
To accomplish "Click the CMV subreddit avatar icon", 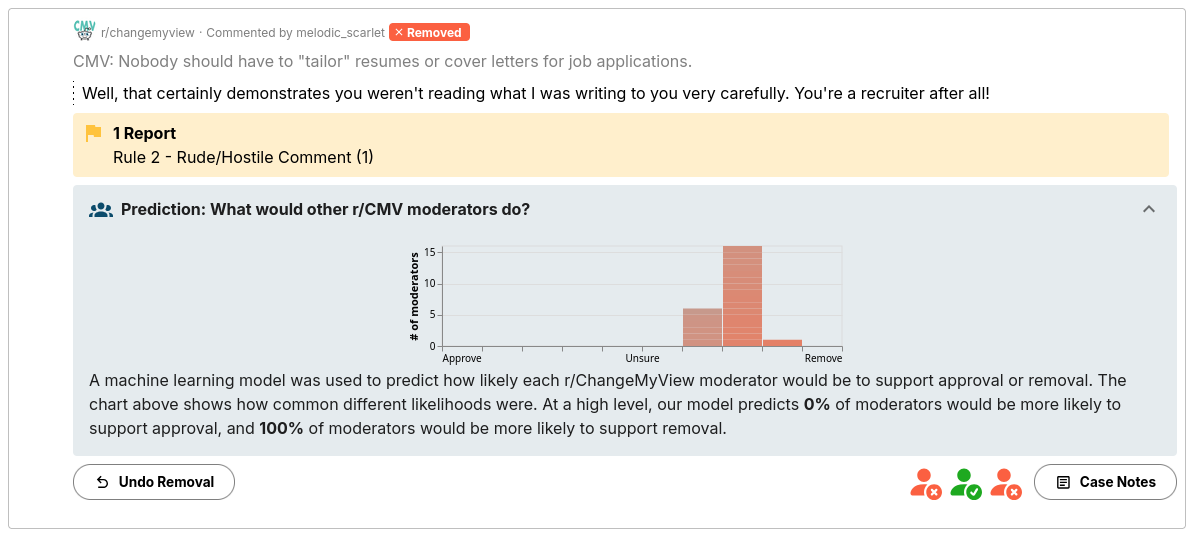I will [84, 31].
